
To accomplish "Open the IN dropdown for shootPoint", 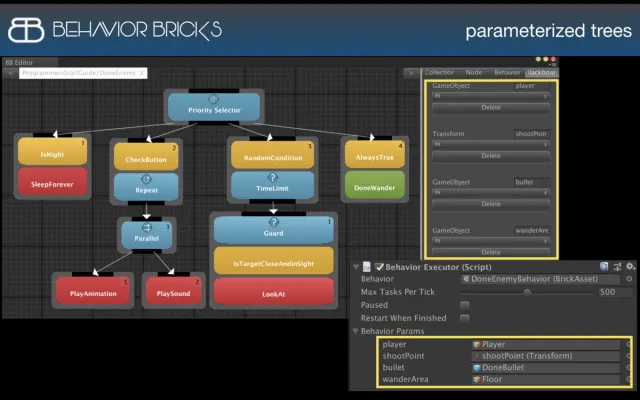I will point(491,144).
